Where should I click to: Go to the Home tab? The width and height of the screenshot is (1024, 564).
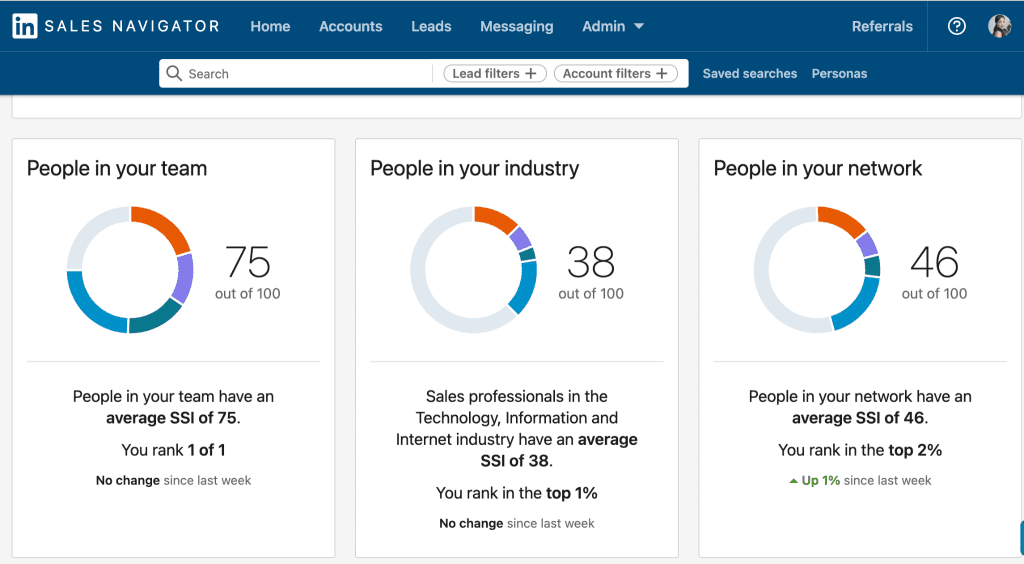click(x=270, y=27)
